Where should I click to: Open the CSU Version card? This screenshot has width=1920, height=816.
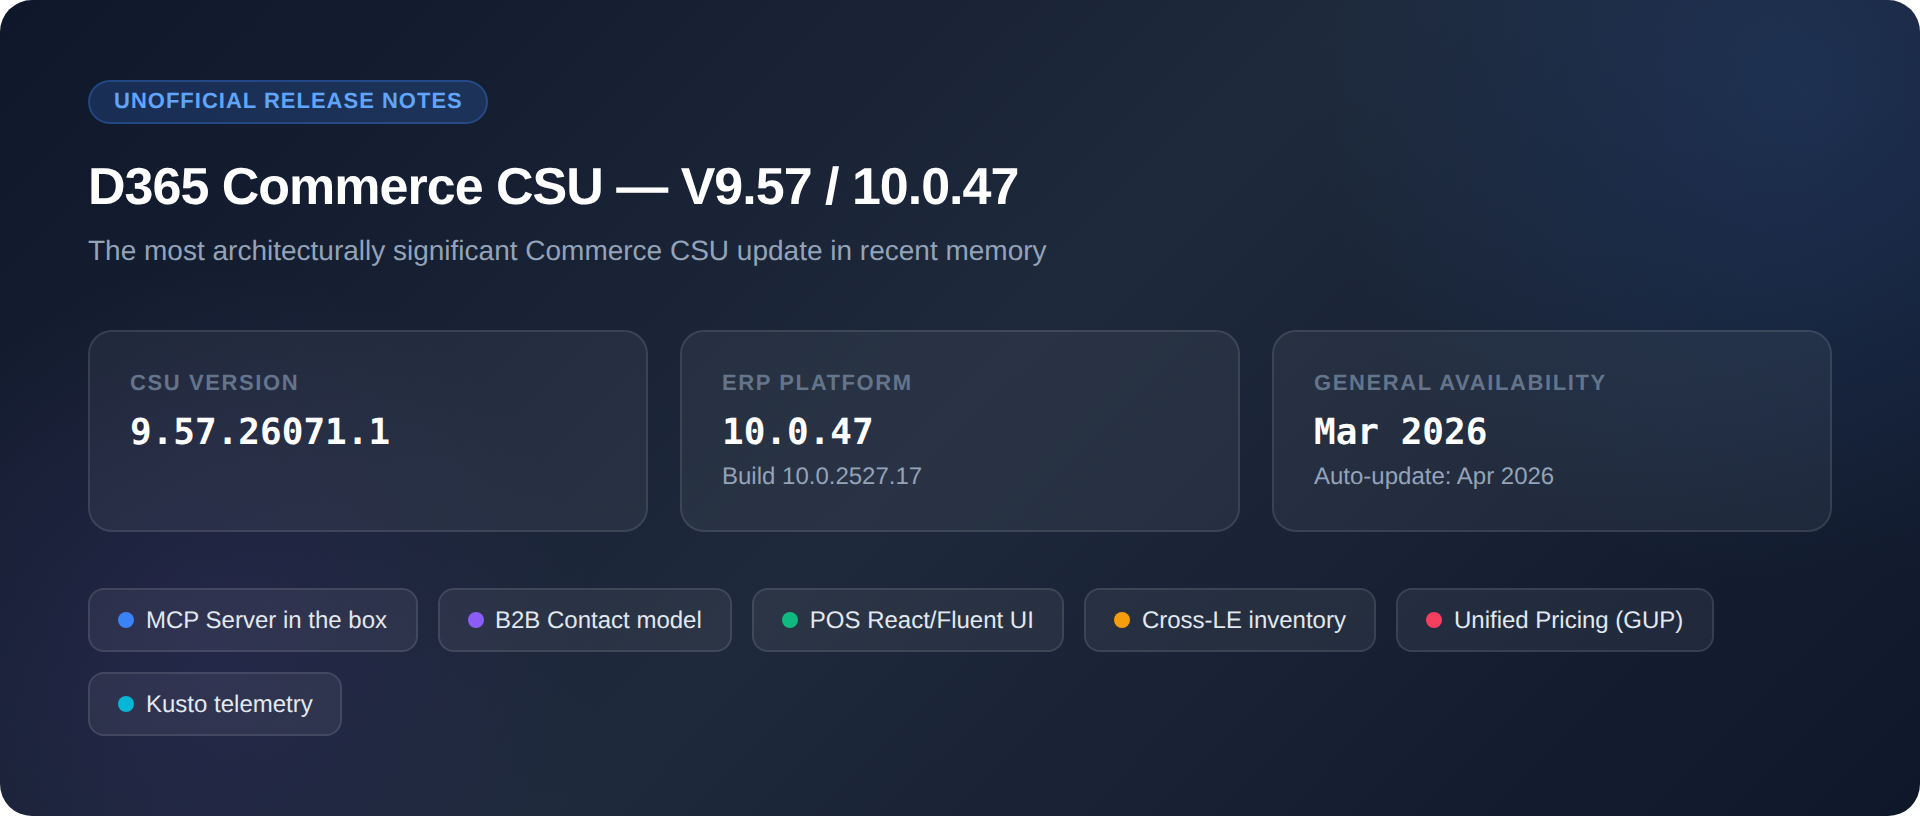pos(368,431)
